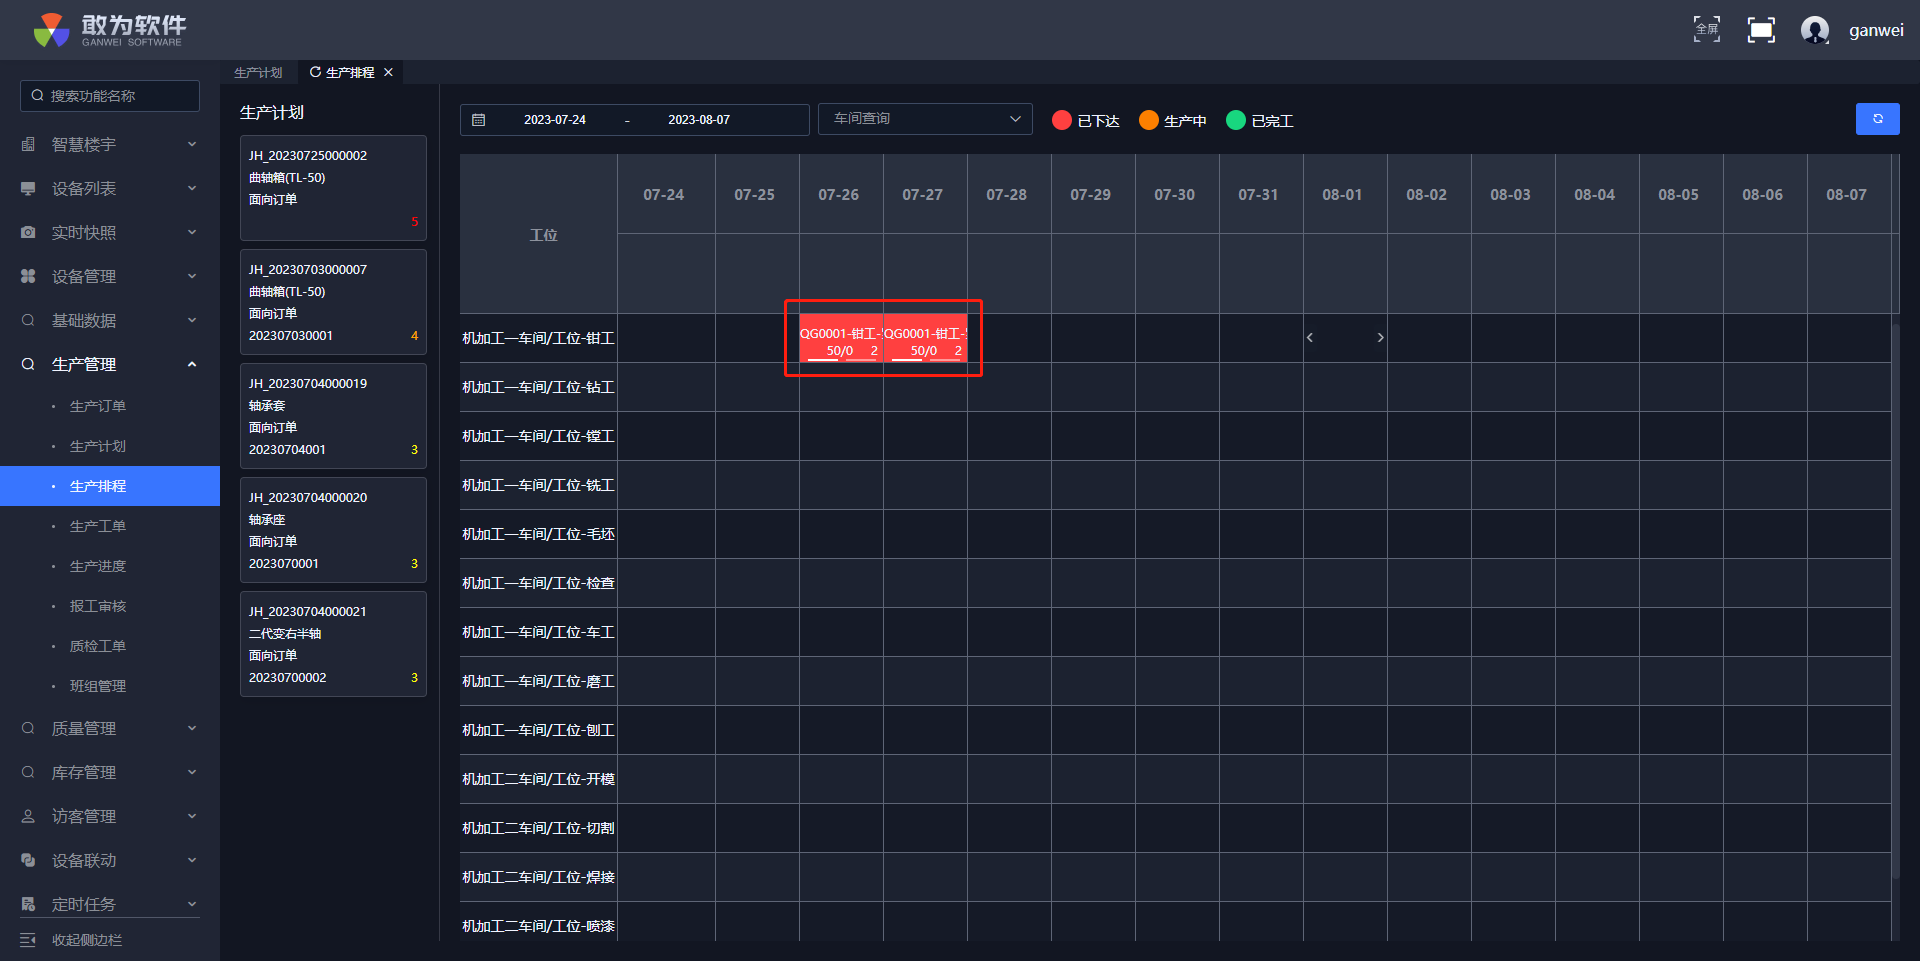Select plan card JH_20230704000021
1920x961 pixels.
click(333, 644)
